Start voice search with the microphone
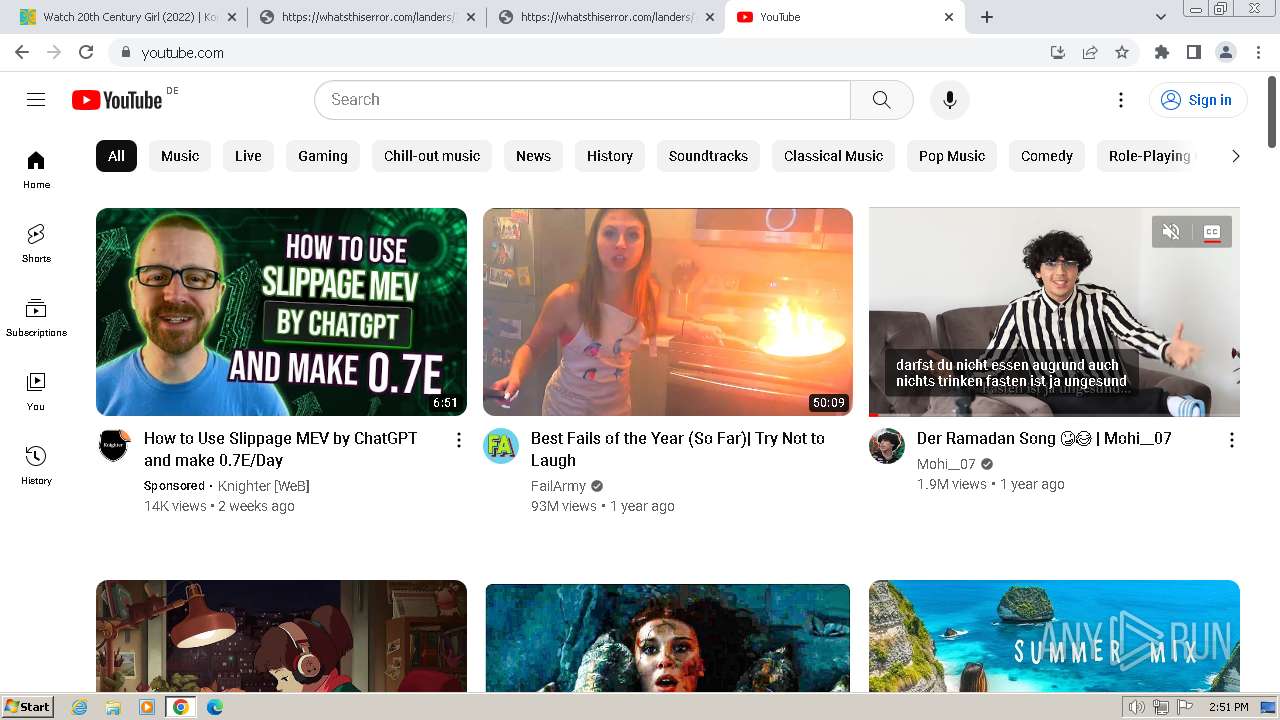Image resolution: width=1280 pixels, height=720 pixels. [x=949, y=100]
